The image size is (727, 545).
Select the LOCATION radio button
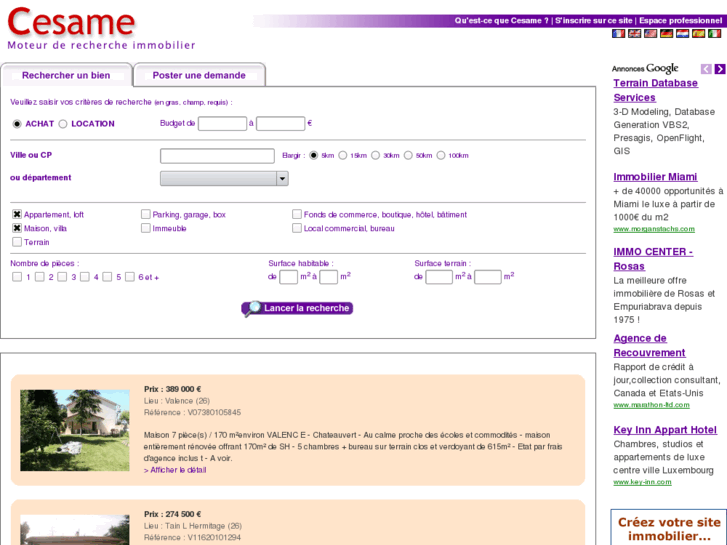(63, 124)
